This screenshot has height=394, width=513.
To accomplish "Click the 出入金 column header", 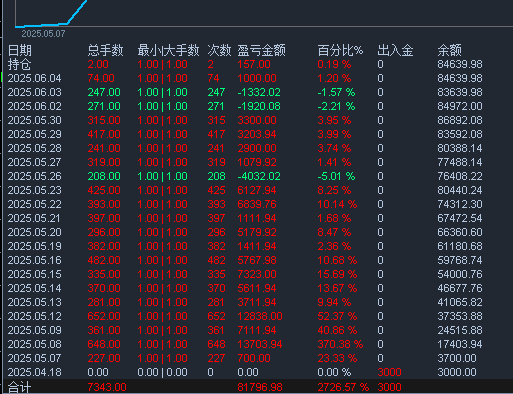I will tap(395, 50).
